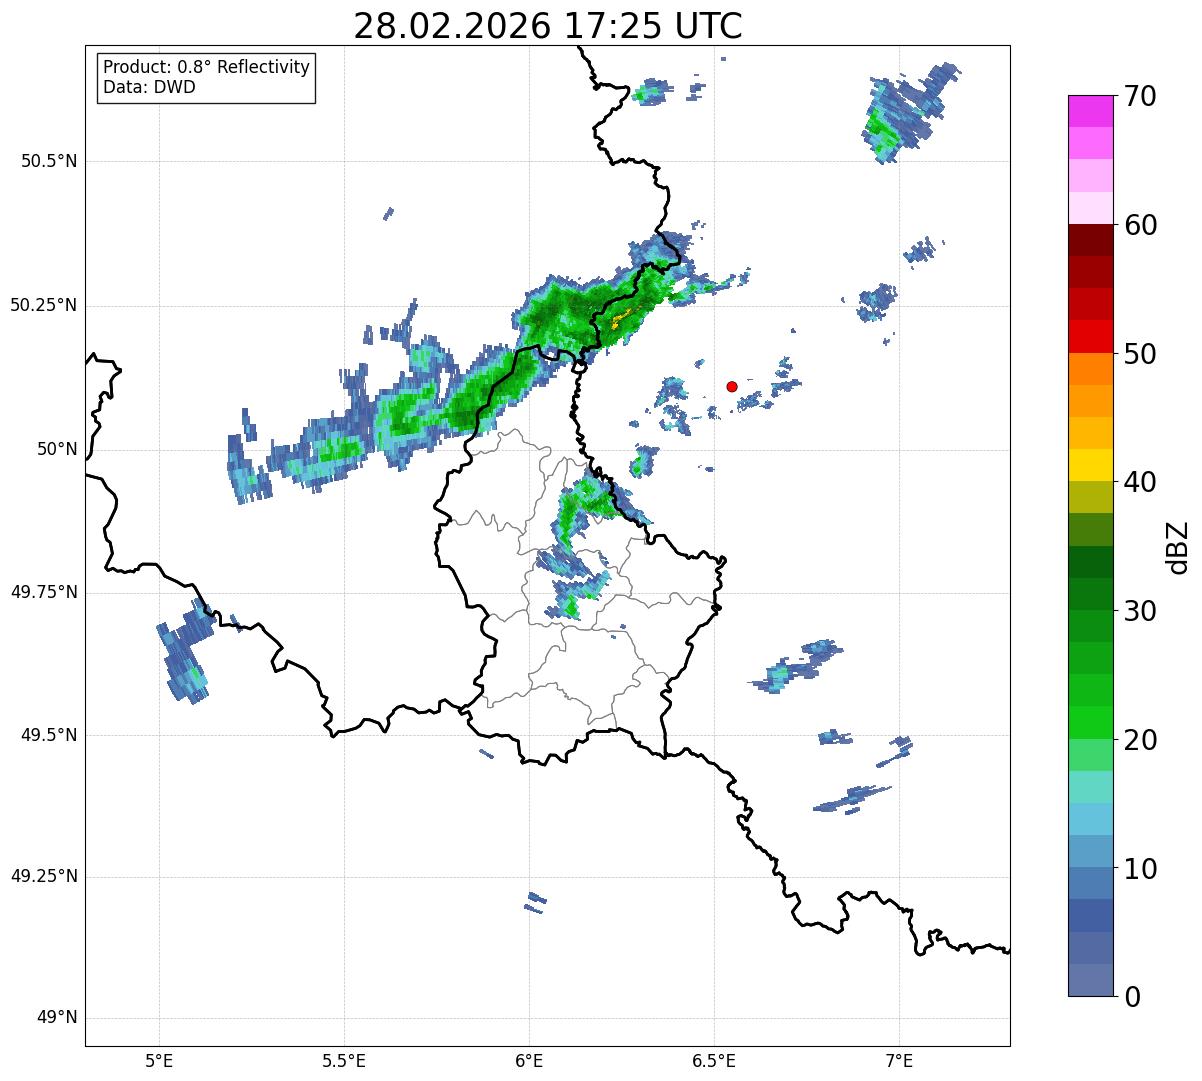Click the 49°N latitude label
The height and width of the screenshot is (1081, 1202).
pyautogui.click(x=57, y=1018)
